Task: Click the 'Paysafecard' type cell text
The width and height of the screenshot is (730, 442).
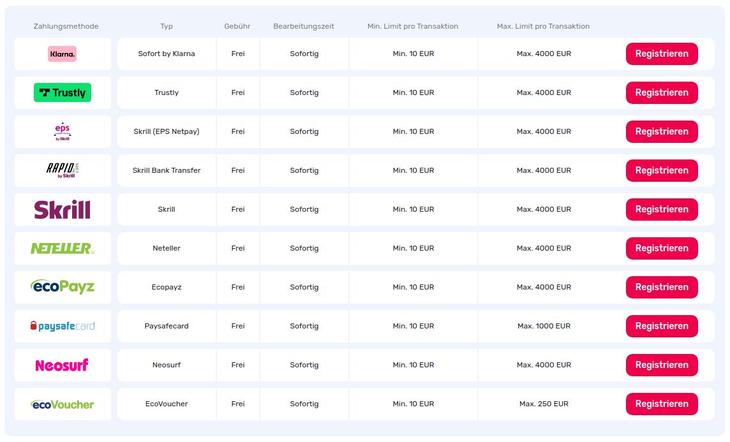Action: tap(167, 326)
